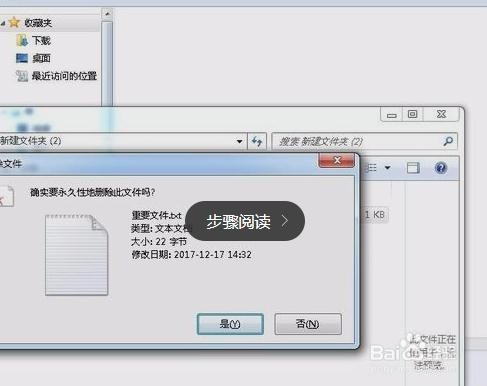Maximize the 新建文件夹 (2) Explorer window

click(x=413, y=114)
